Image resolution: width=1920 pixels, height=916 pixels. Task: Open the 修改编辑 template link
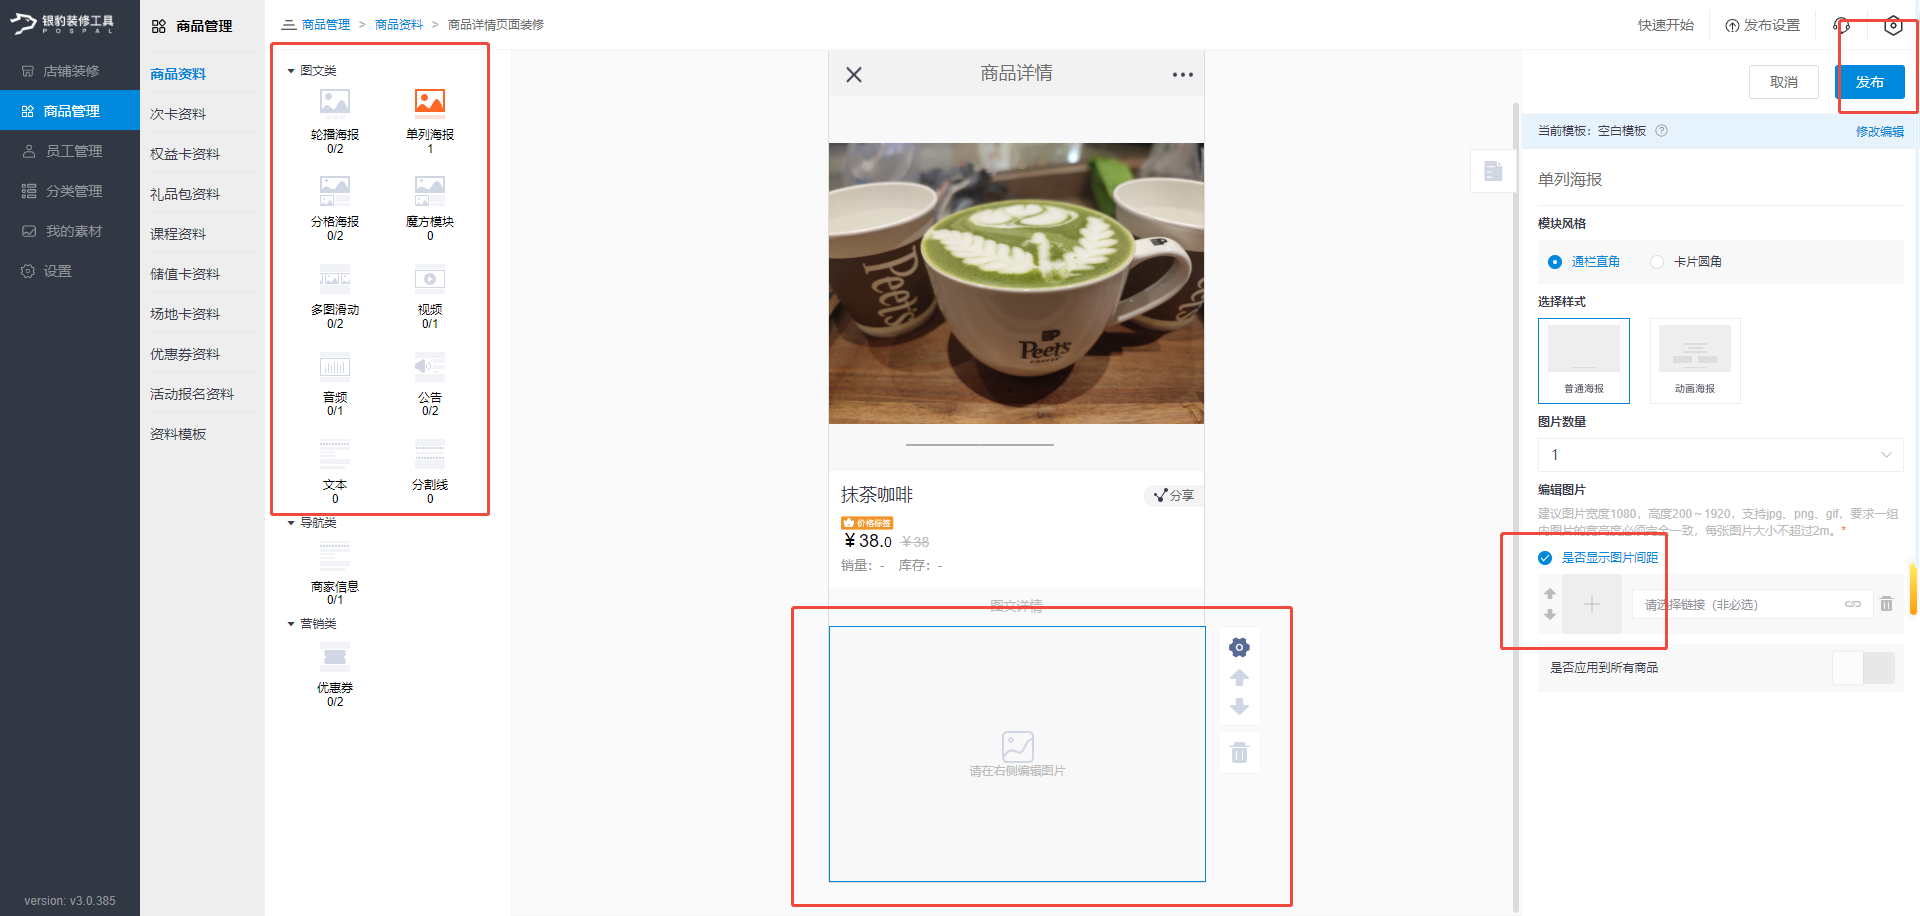pos(1878,131)
